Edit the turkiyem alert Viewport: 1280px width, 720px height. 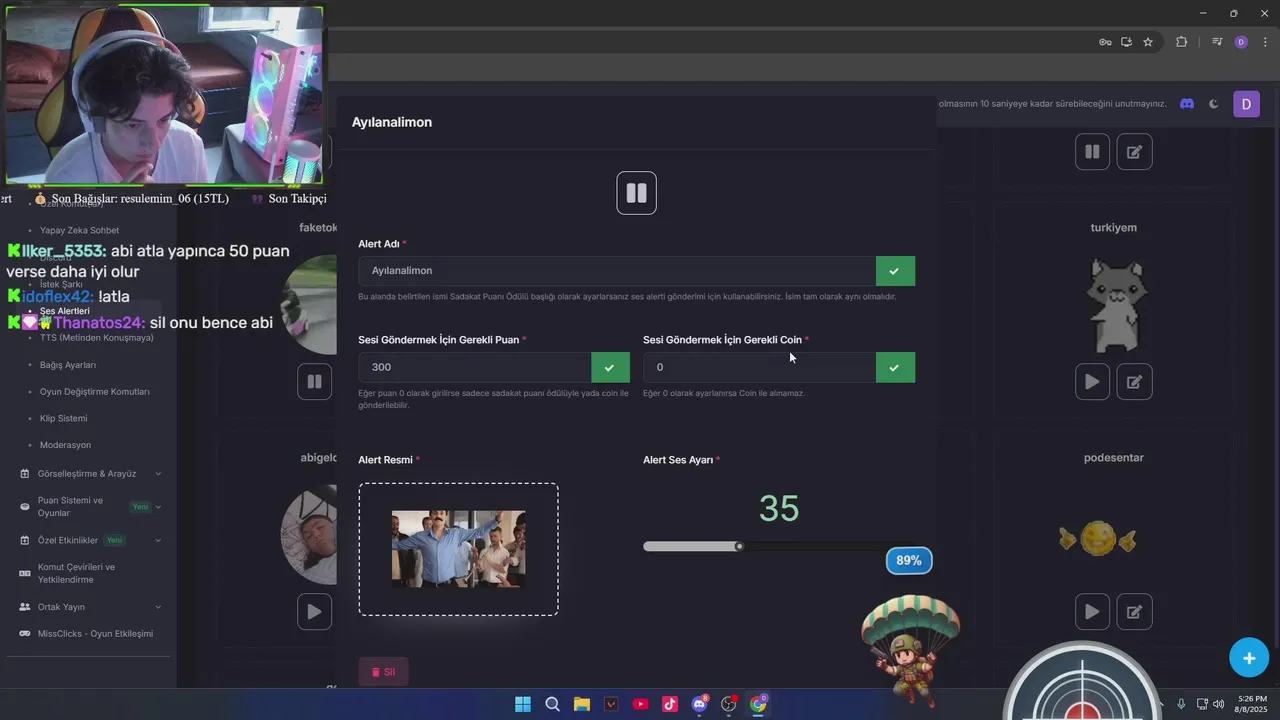pos(1134,381)
